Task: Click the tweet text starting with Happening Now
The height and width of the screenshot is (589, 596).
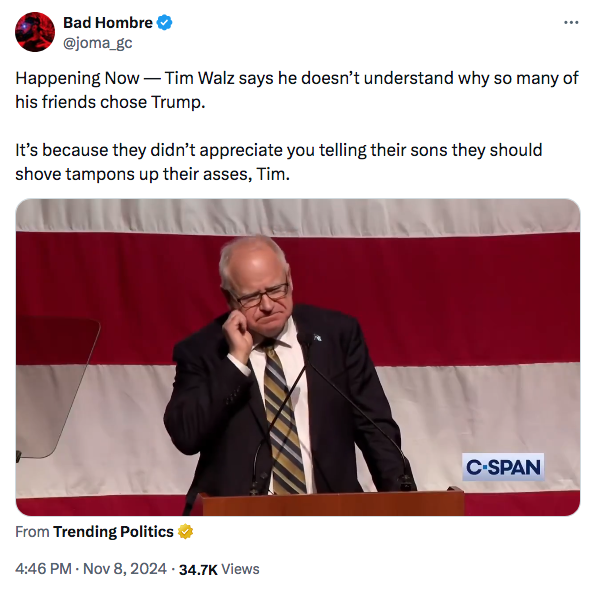Action: pos(297,90)
